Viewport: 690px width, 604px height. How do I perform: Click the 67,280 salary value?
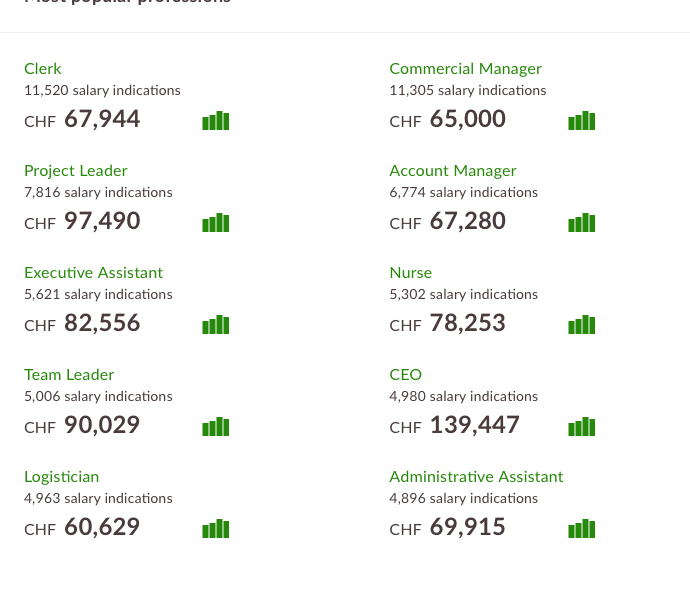click(x=467, y=221)
